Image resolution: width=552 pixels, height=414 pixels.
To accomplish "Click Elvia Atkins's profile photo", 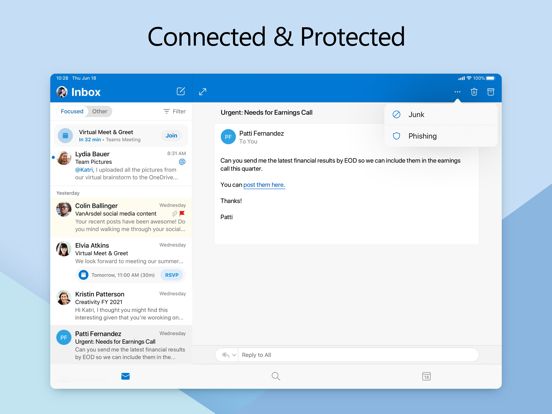I will click(64, 249).
